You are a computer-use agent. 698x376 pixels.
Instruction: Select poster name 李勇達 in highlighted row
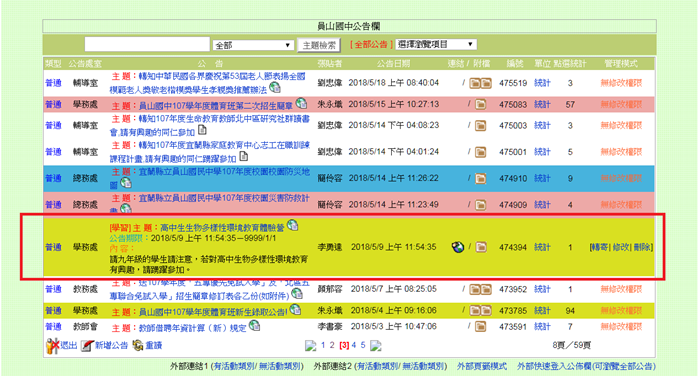coord(330,247)
